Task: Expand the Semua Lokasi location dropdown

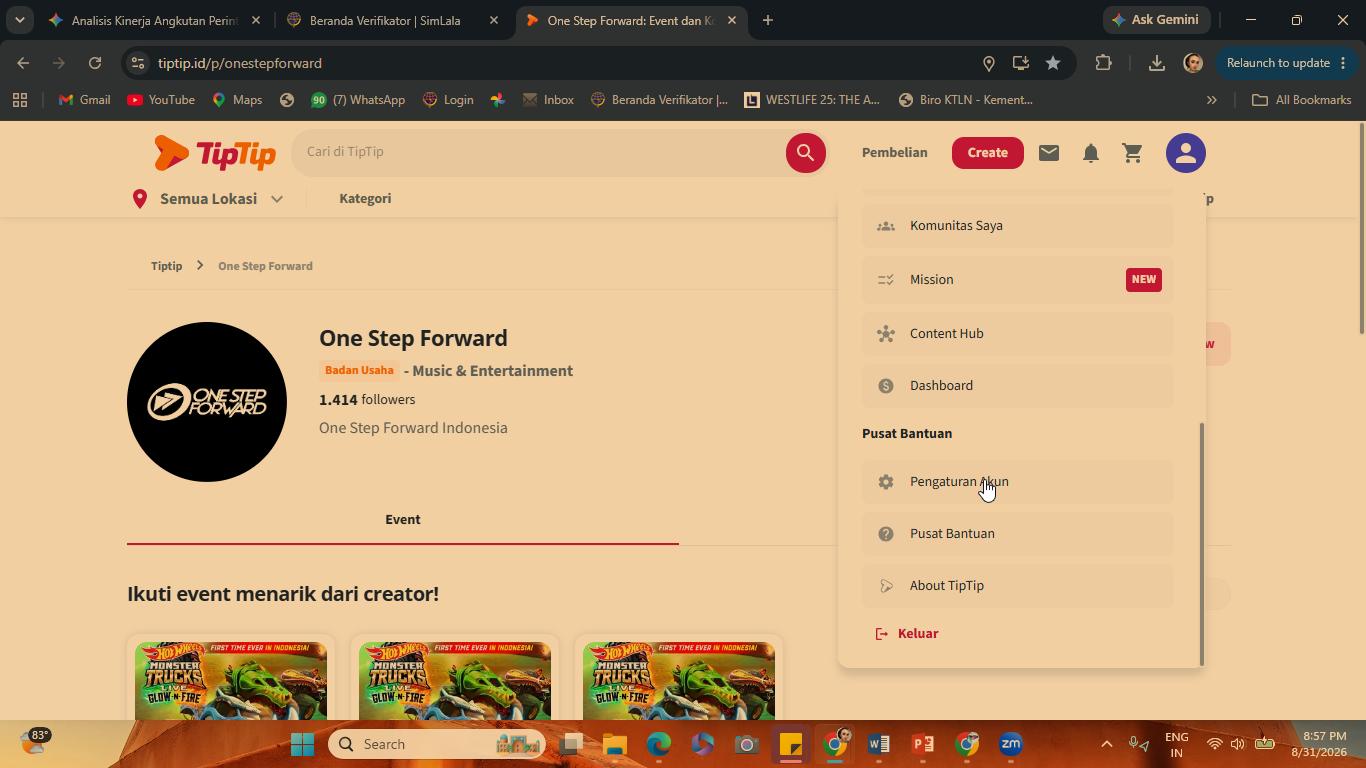Action: click(208, 199)
